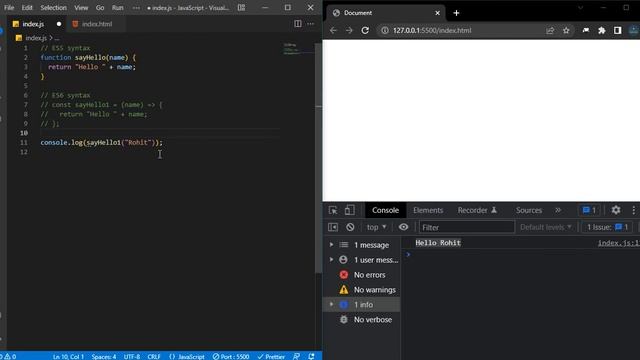
Task: Open a new browser tab
Action: (x=456, y=13)
